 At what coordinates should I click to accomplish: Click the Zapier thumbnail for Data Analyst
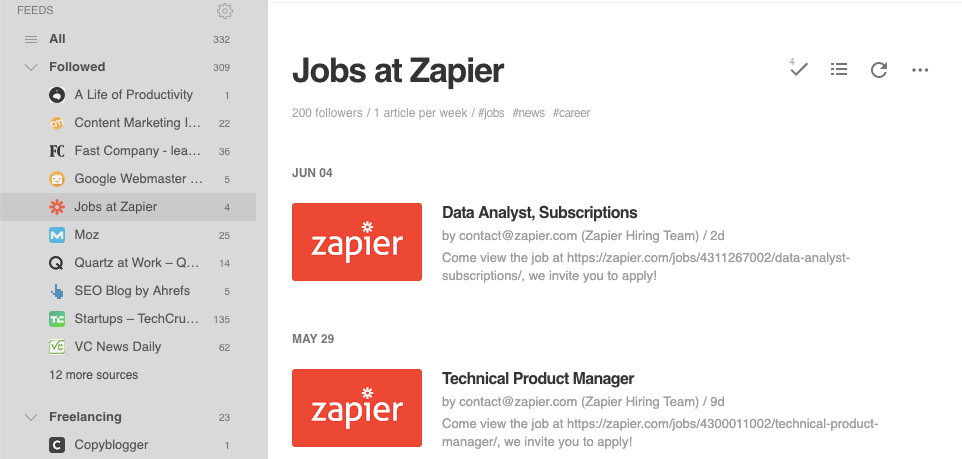(356, 242)
